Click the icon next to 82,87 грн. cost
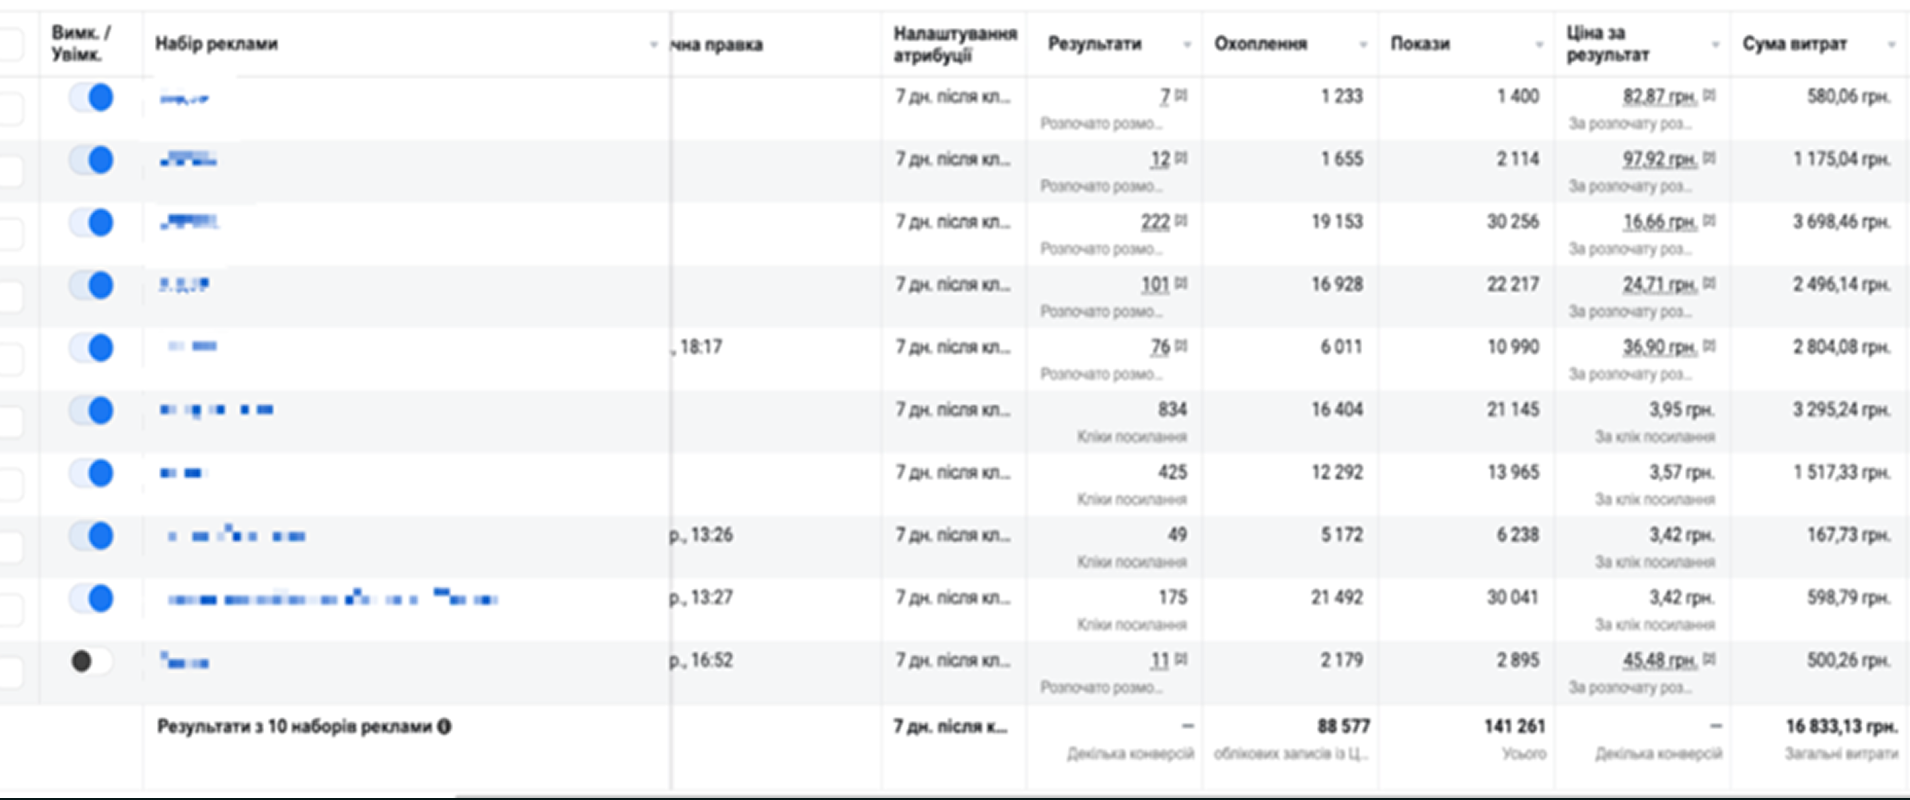 1709,95
